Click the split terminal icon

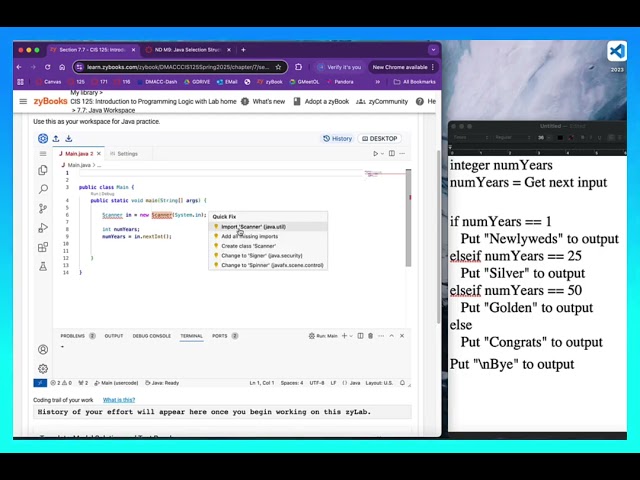pos(360,336)
